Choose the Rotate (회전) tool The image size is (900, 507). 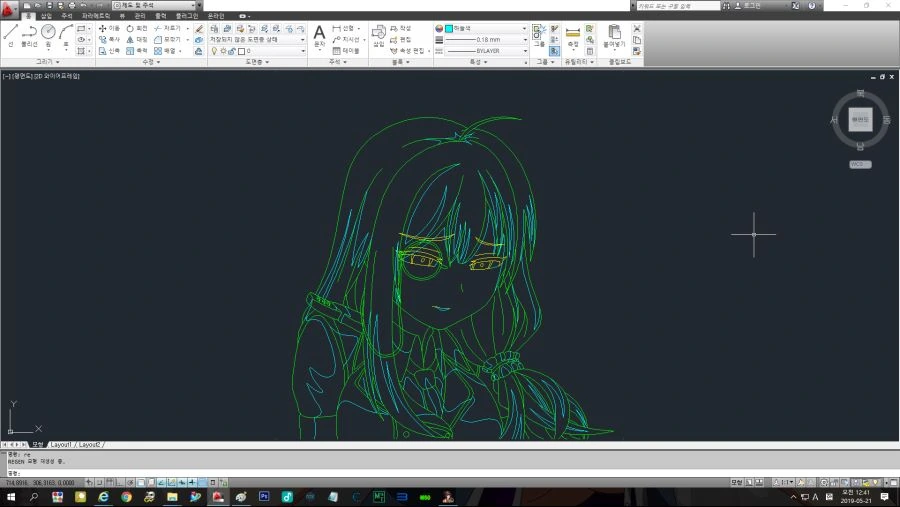(137, 28)
